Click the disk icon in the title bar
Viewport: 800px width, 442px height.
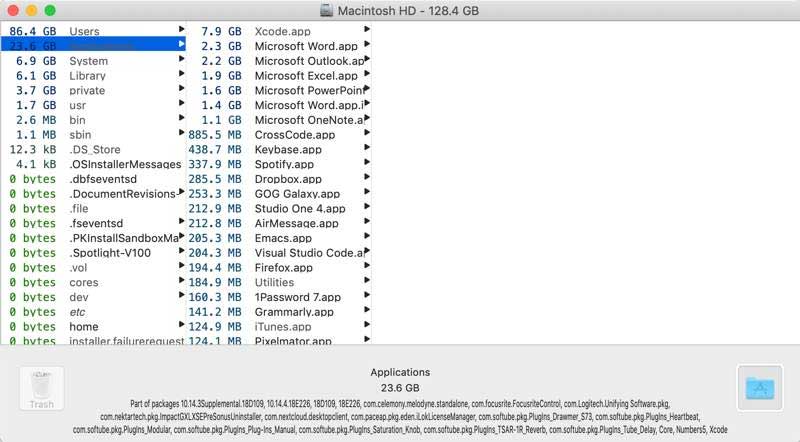coord(327,10)
